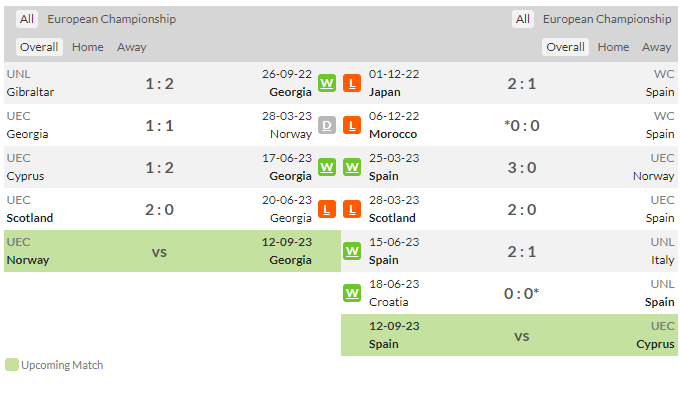Viewport: 680px width, 416px height.
Task: Click the W badge for Cyprus vs Georgia
Action: click(327, 167)
